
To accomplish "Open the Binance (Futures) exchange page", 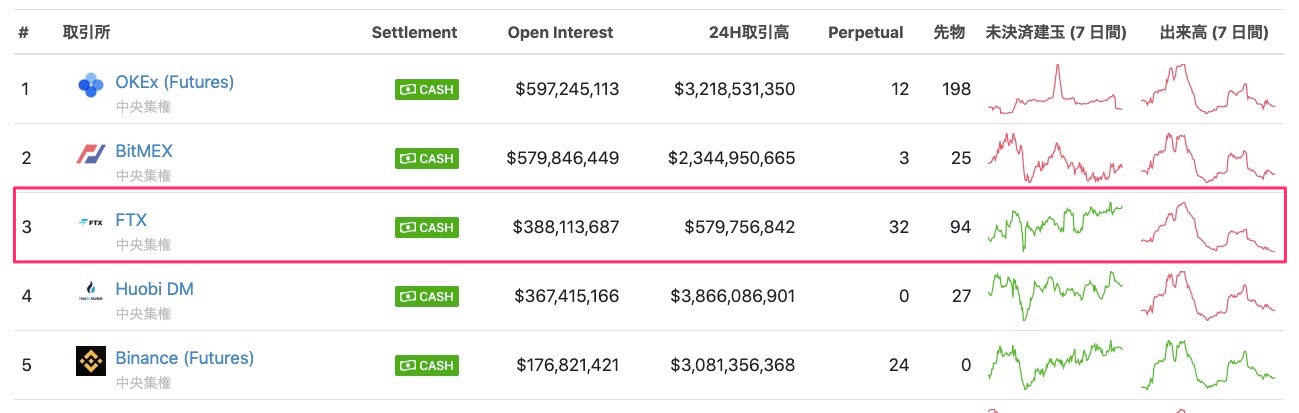I will click(185, 357).
